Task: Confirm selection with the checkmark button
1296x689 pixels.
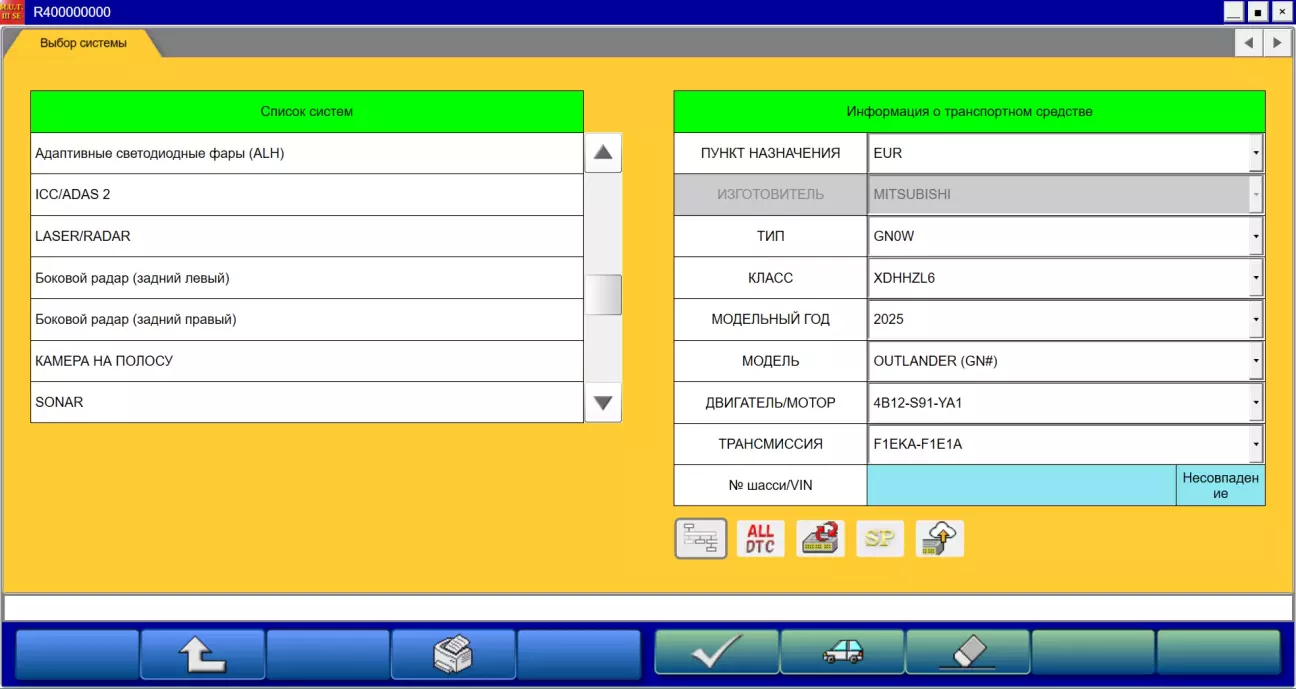Action: click(716, 654)
